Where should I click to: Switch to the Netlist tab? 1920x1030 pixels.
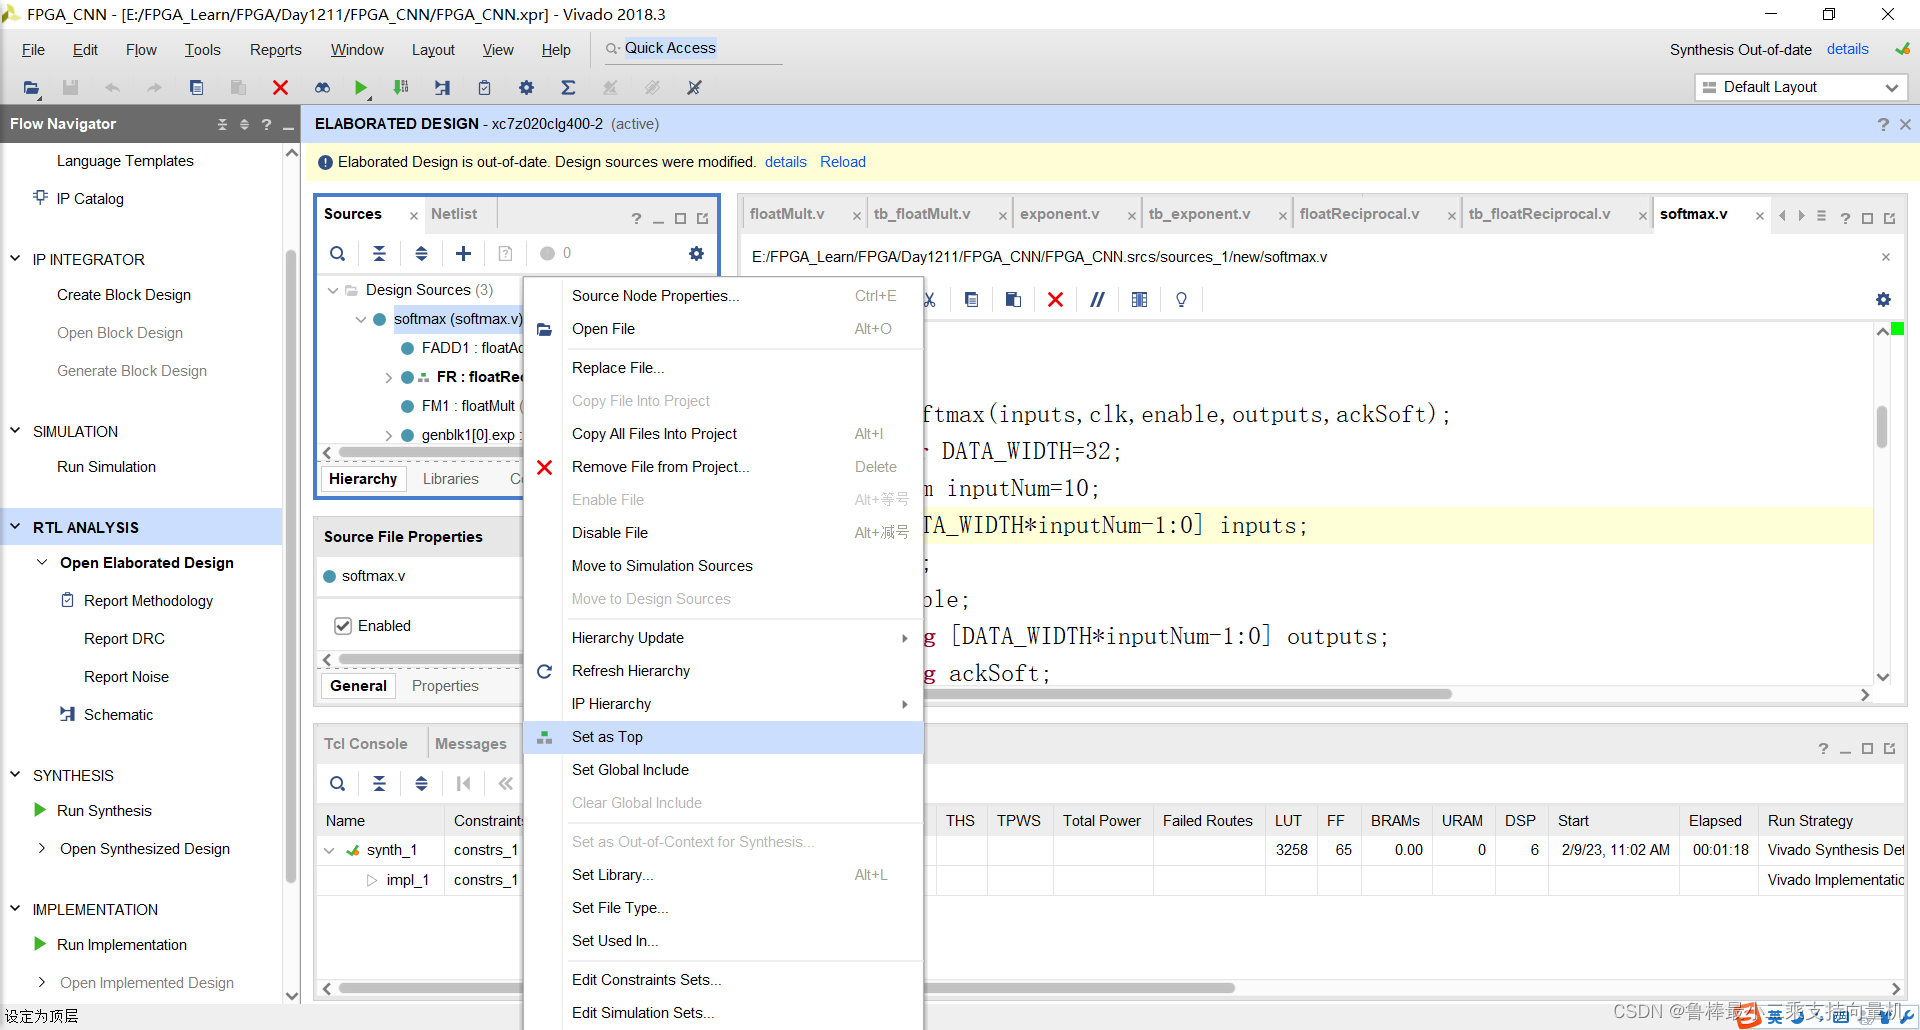point(454,214)
